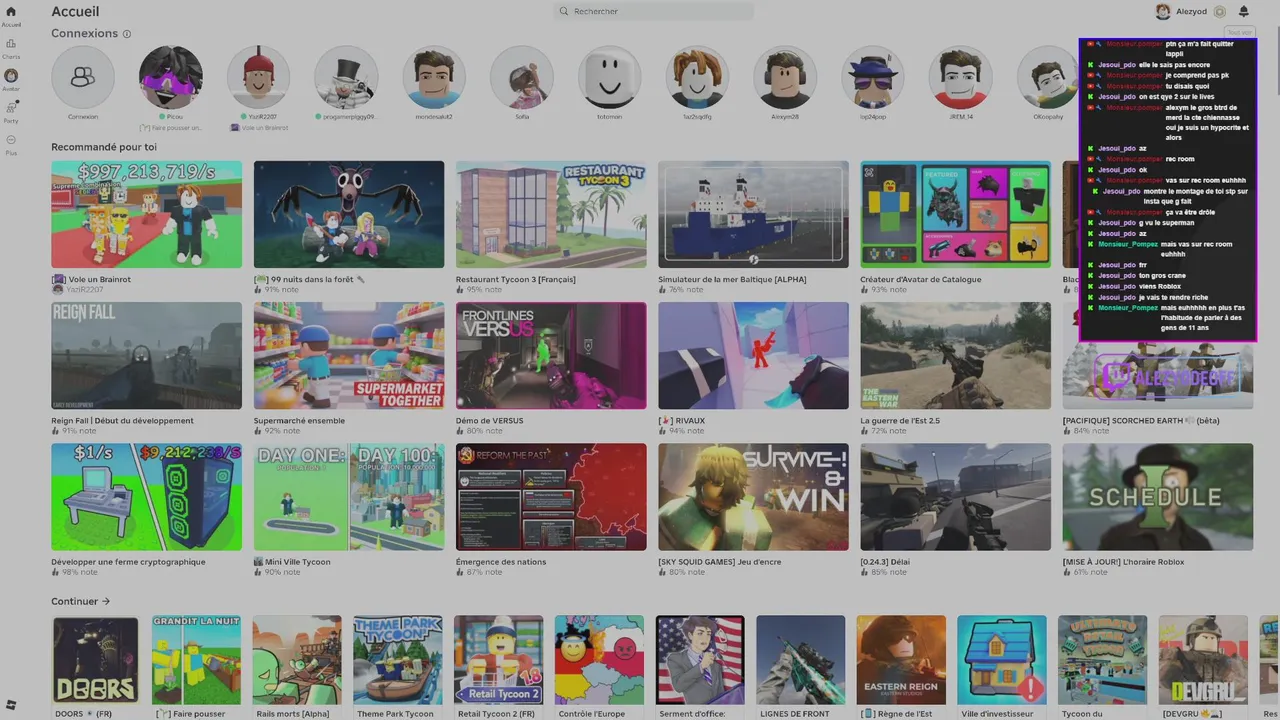Viewport: 1280px width, 720px height.
Task: Open Alexym28's friend avatar
Action: click(785, 77)
